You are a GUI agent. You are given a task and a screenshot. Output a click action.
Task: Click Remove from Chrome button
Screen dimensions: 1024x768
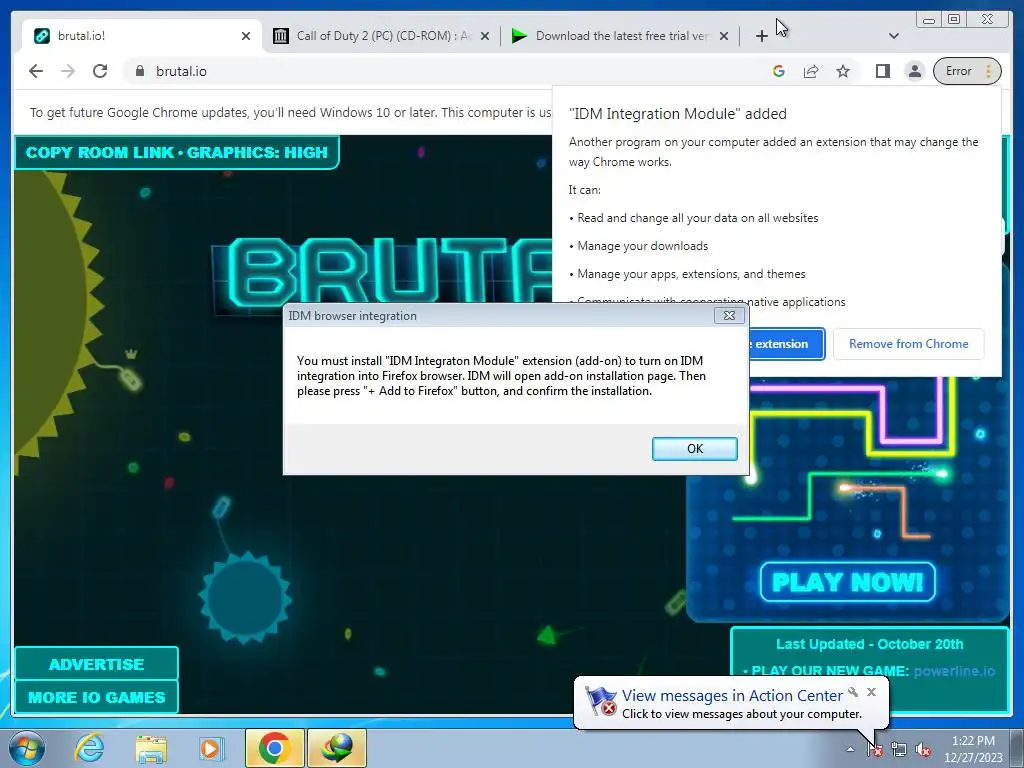(908, 344)
